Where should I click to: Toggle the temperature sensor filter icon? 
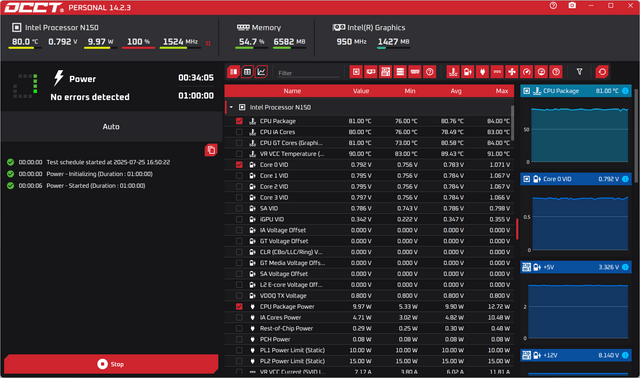[x=453, y=72]
